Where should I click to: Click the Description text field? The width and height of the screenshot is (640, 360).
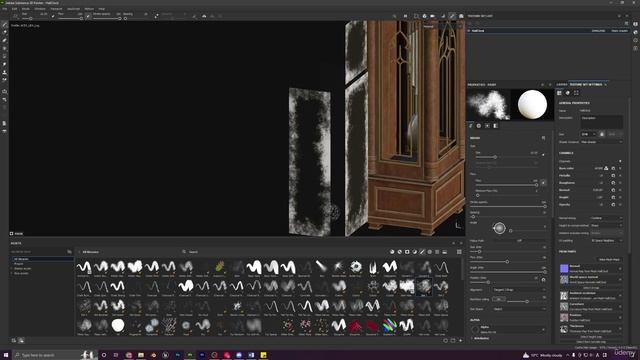[601, 122]
